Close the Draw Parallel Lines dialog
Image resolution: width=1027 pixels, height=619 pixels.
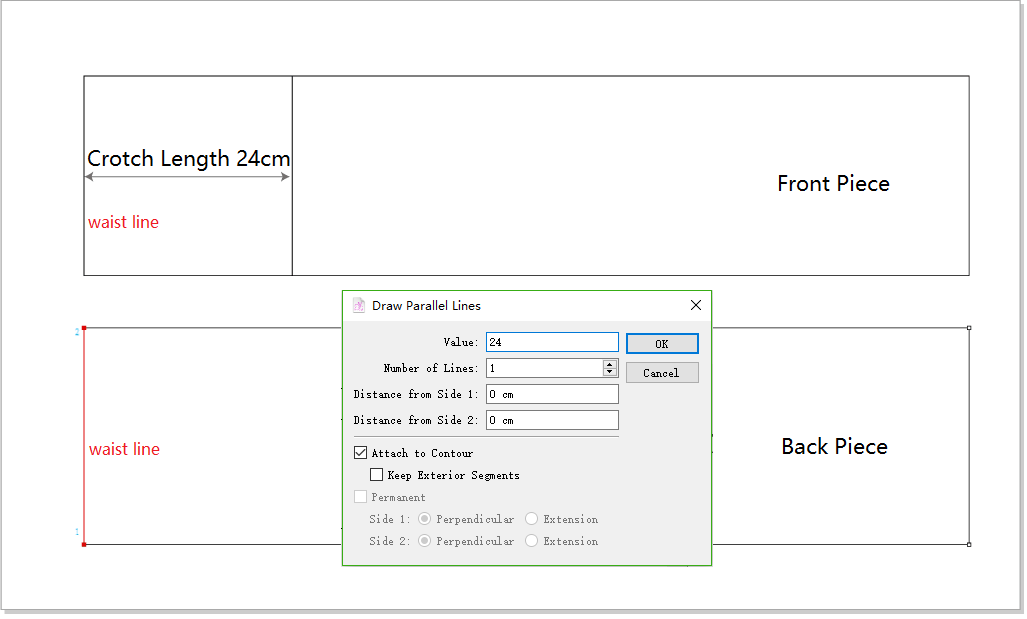tap(696, 306)
